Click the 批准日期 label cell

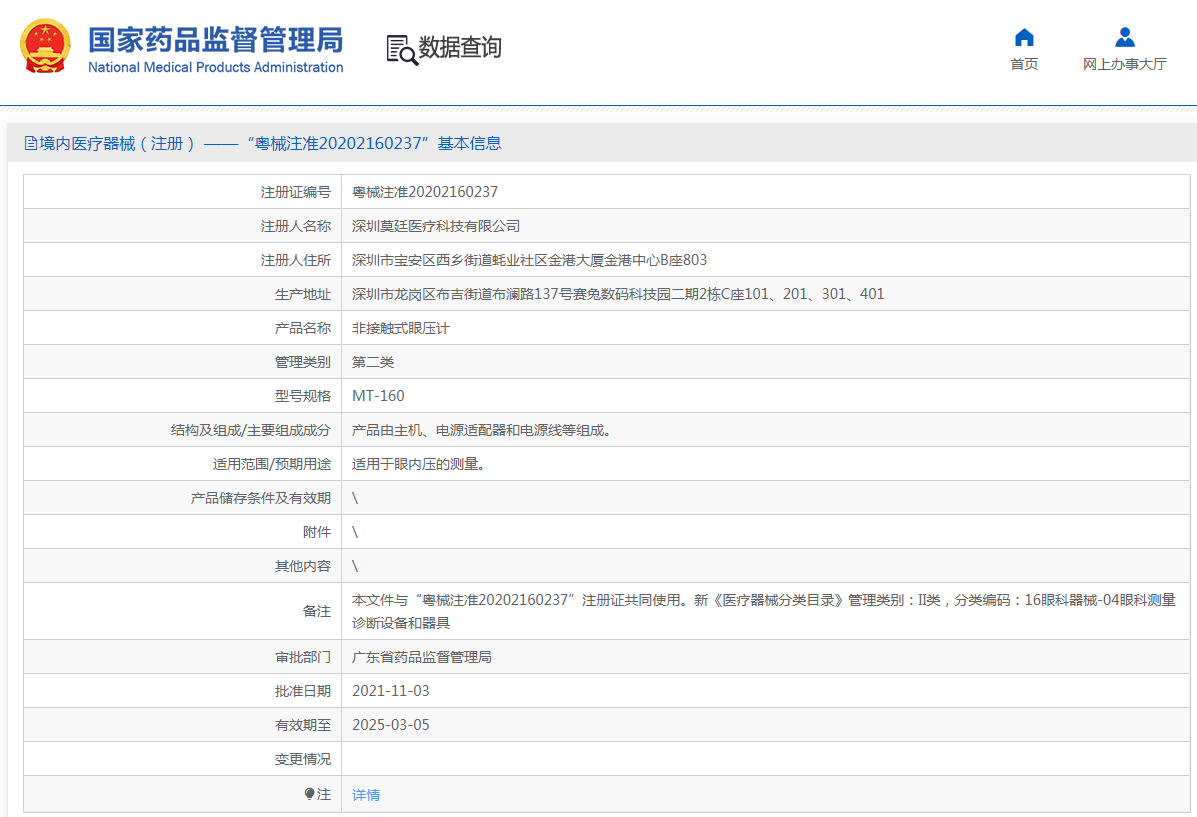click(182, 691)
